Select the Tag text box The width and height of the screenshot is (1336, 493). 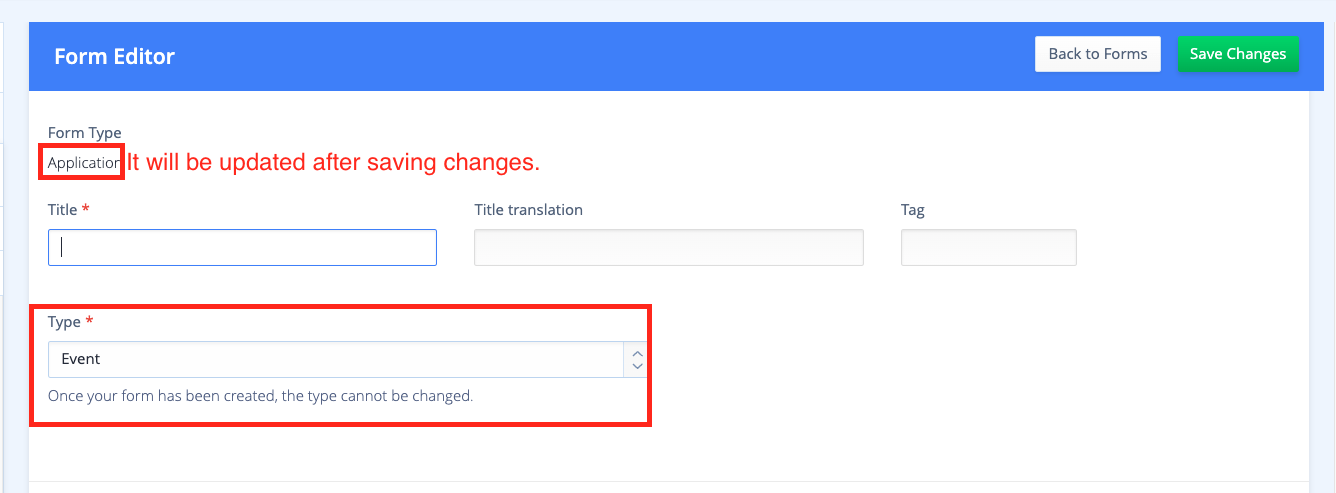point(989,247)
